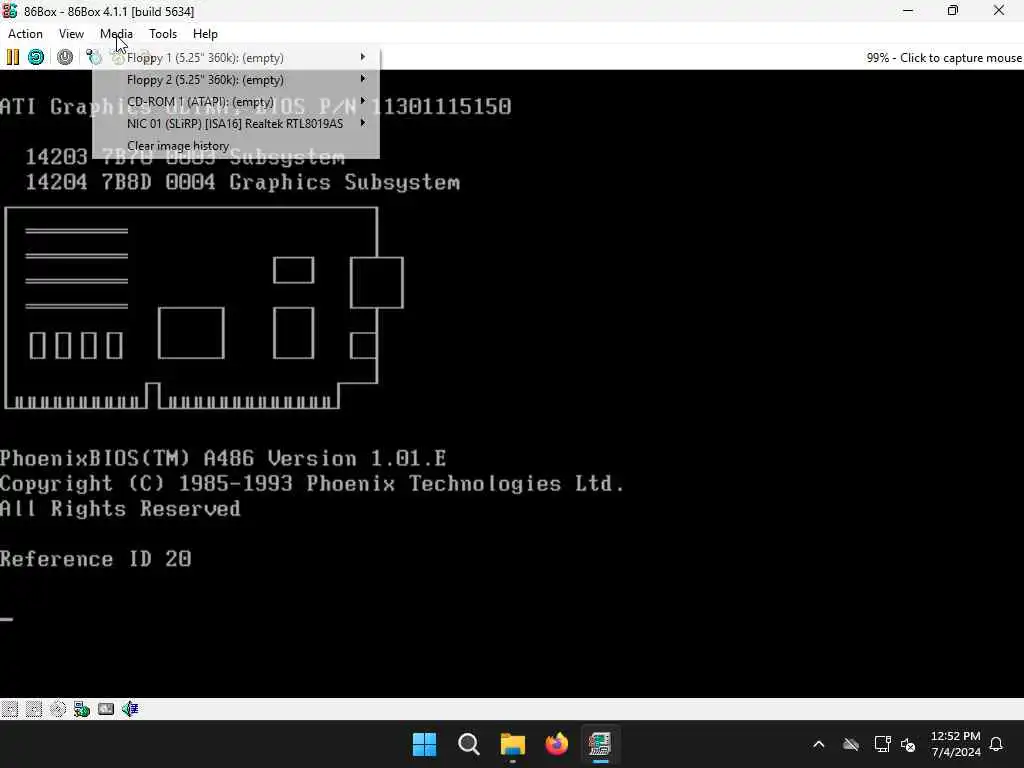Open Windows taskbar Search
The width and height of the screenshot is (1024, 768).
point(469,744)
